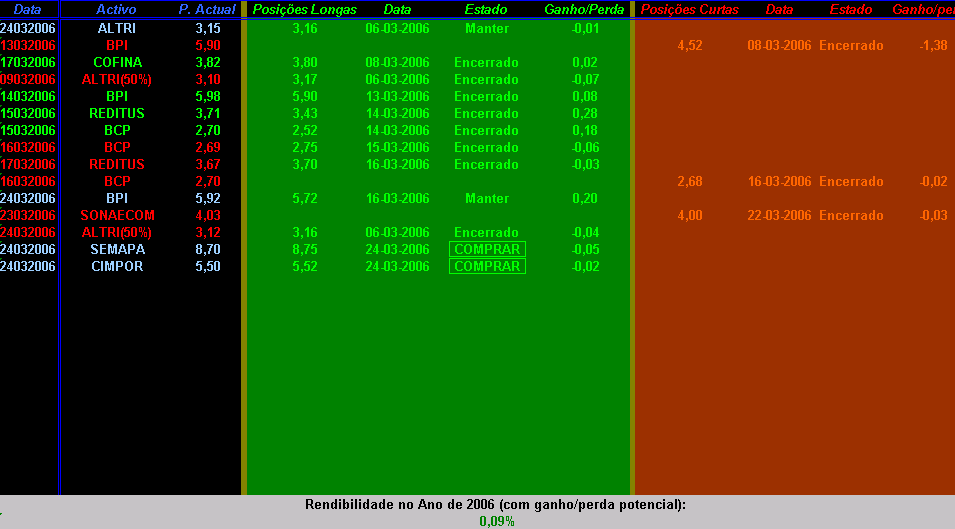Select the P. Actual column header
Viewport: 955px width, 529px height.
207,9
